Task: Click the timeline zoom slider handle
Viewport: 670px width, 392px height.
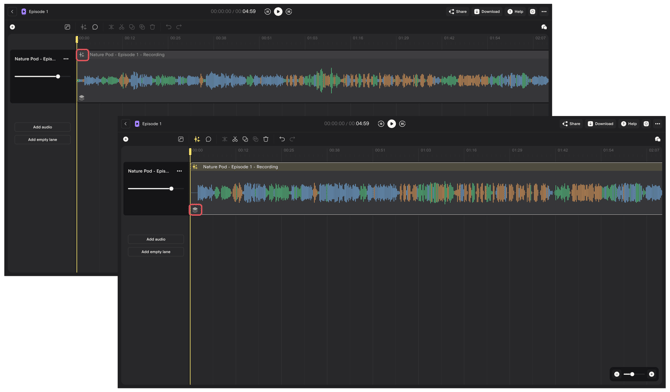Action: point(632,374)
